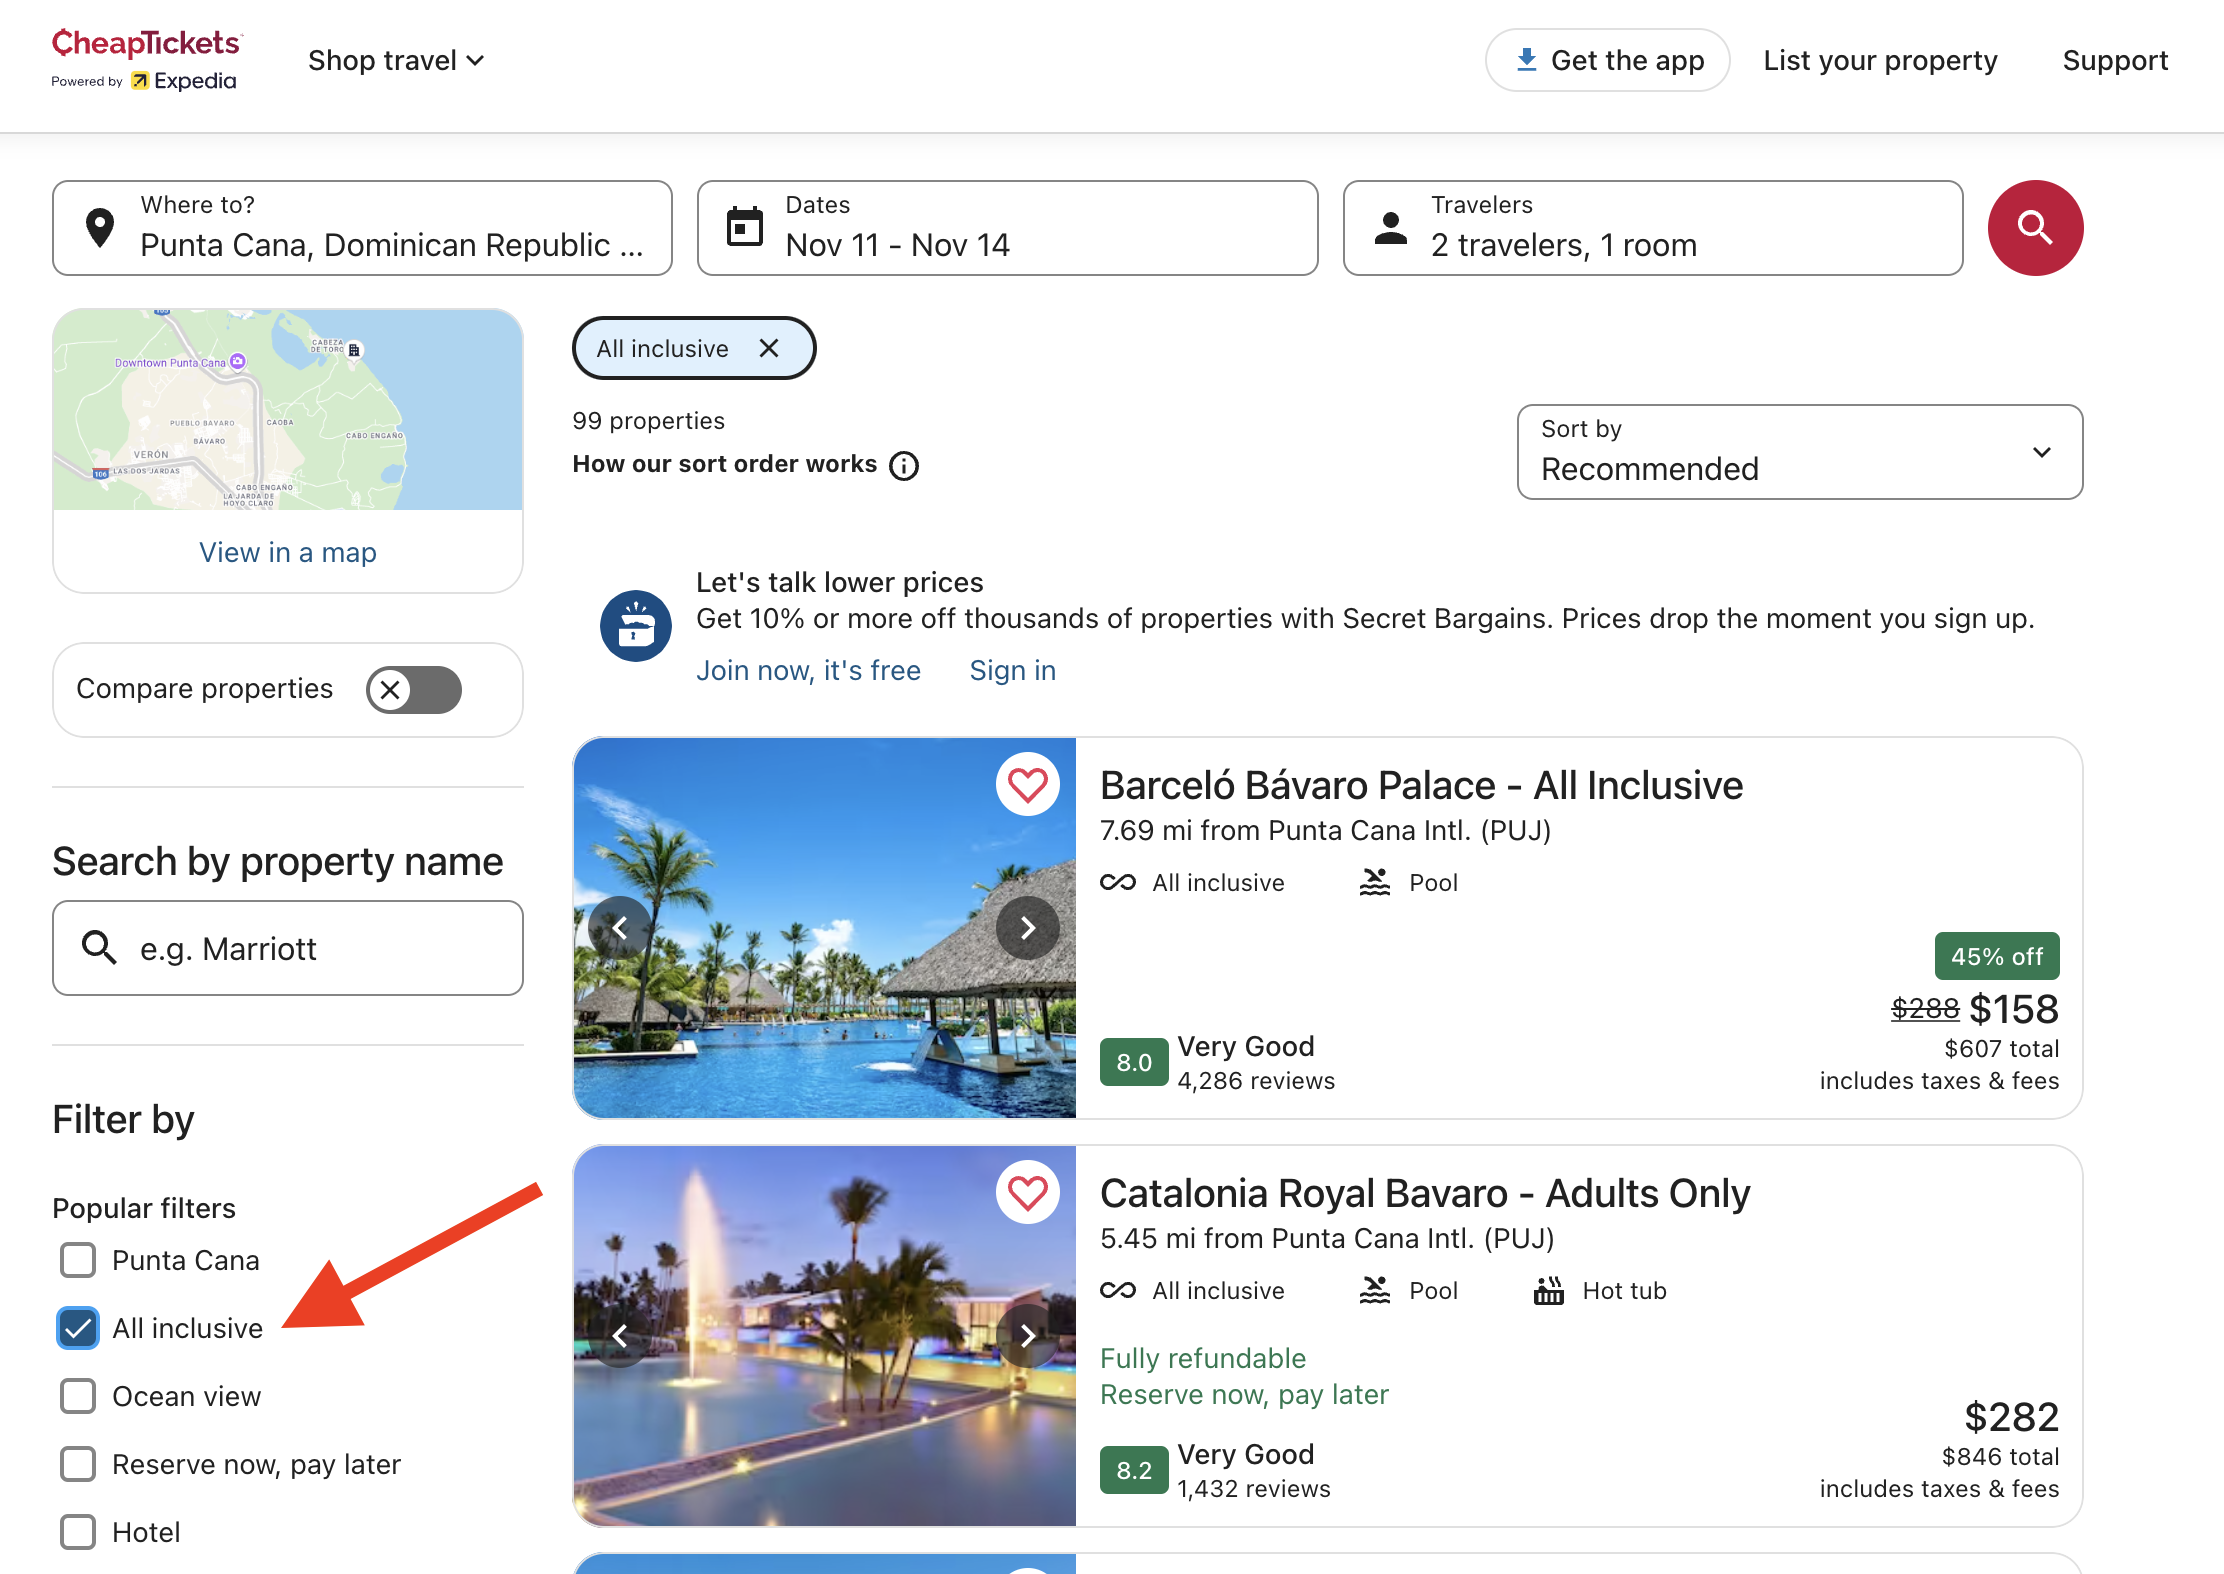Click the info icon beside sort order text
This screenshot has height=1574, width=2224.
click(x=904, y=465)
